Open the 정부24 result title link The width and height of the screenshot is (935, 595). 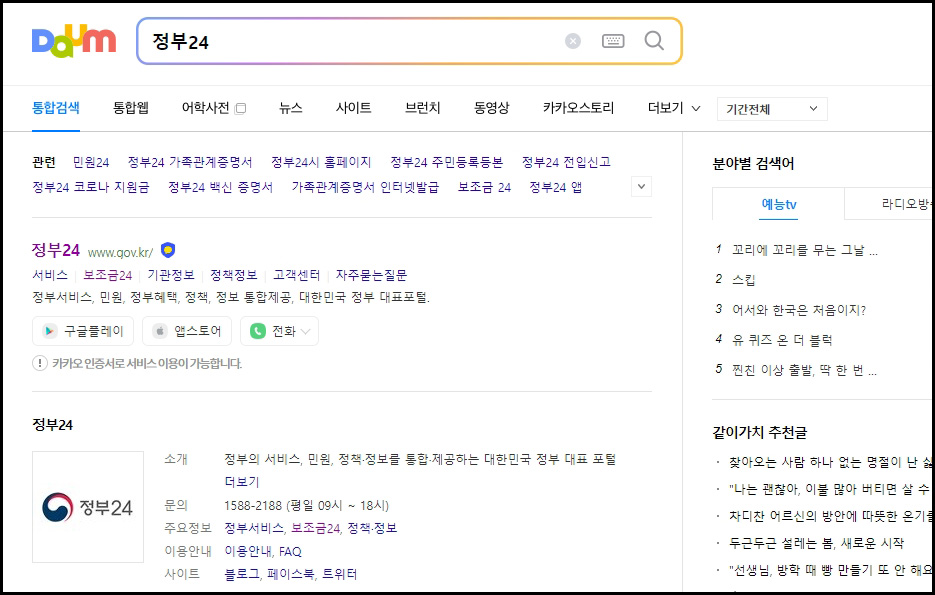55,250
